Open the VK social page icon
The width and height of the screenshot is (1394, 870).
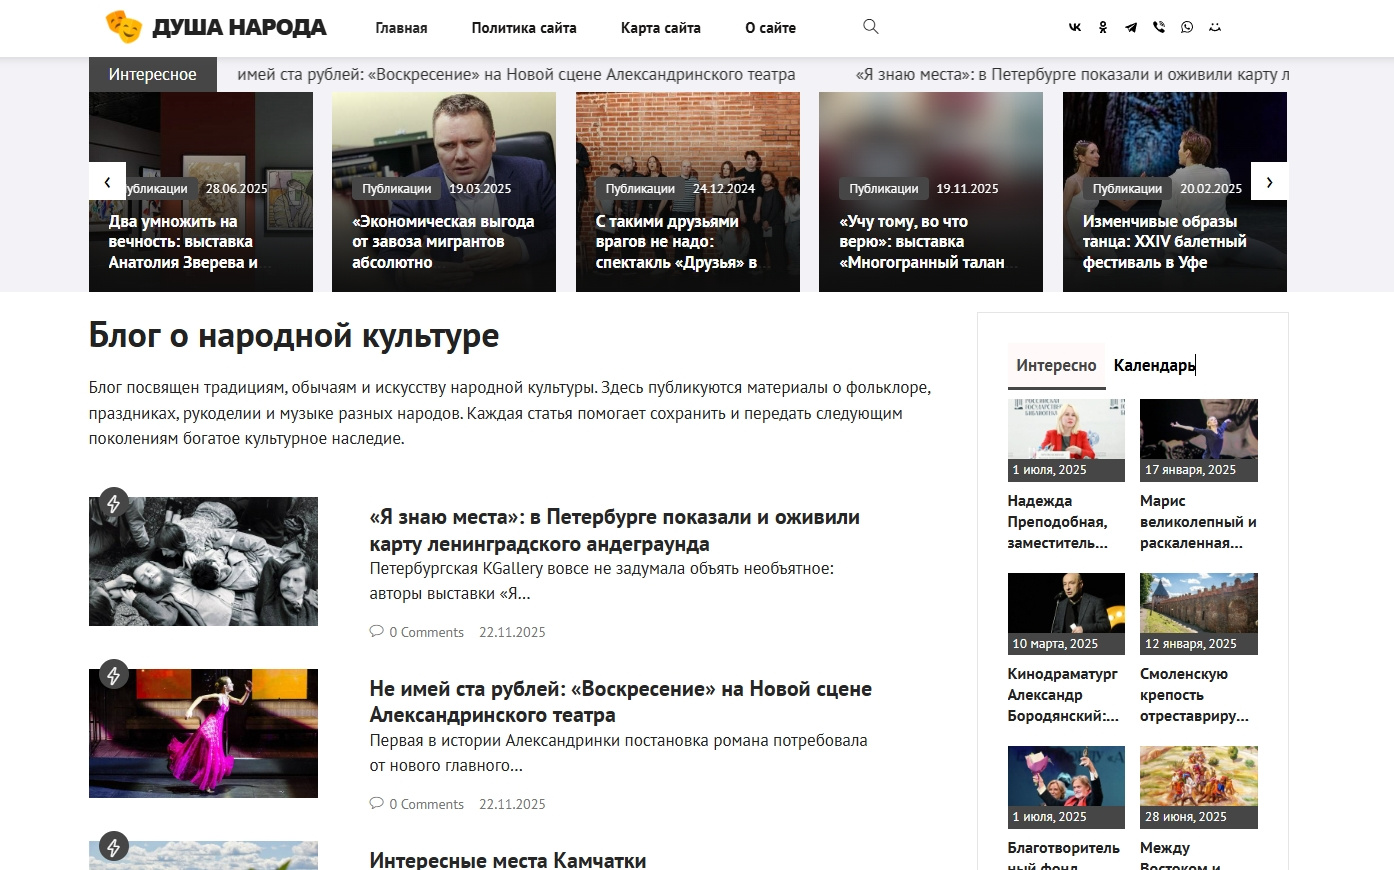1075,27
